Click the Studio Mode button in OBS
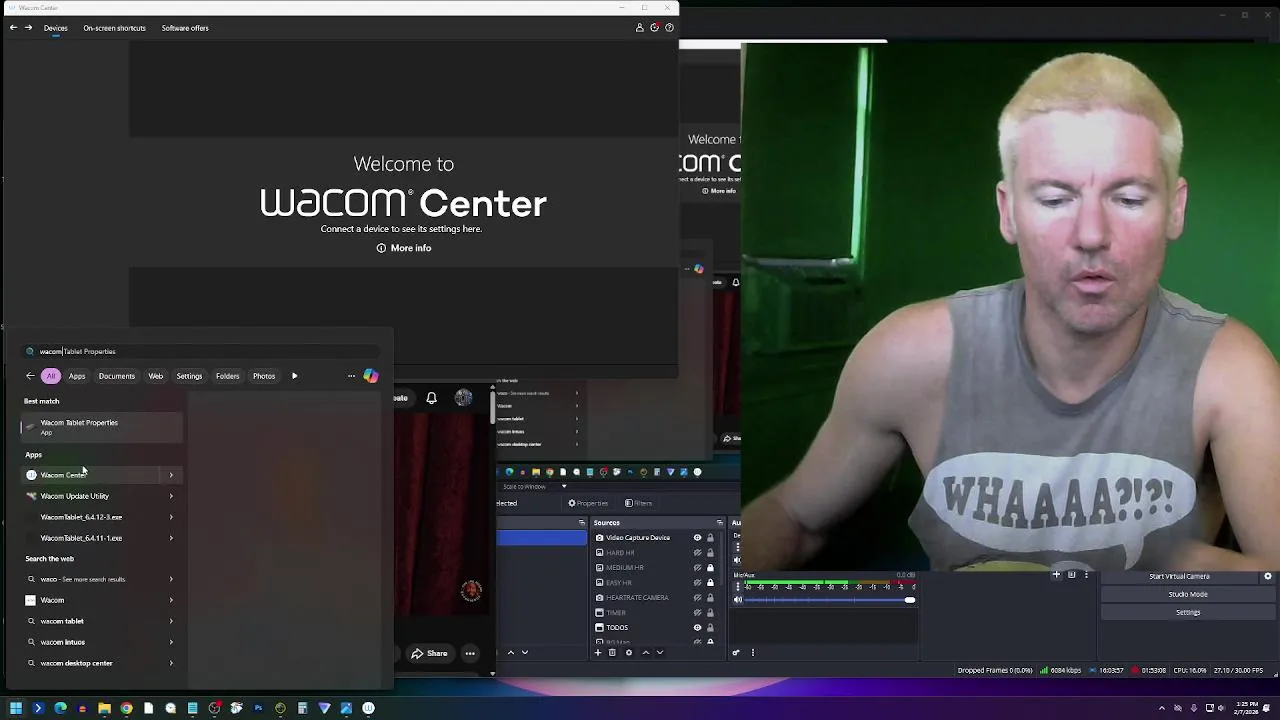The width and height of the screenshot is (1280, 720). tap(1188, 594)
